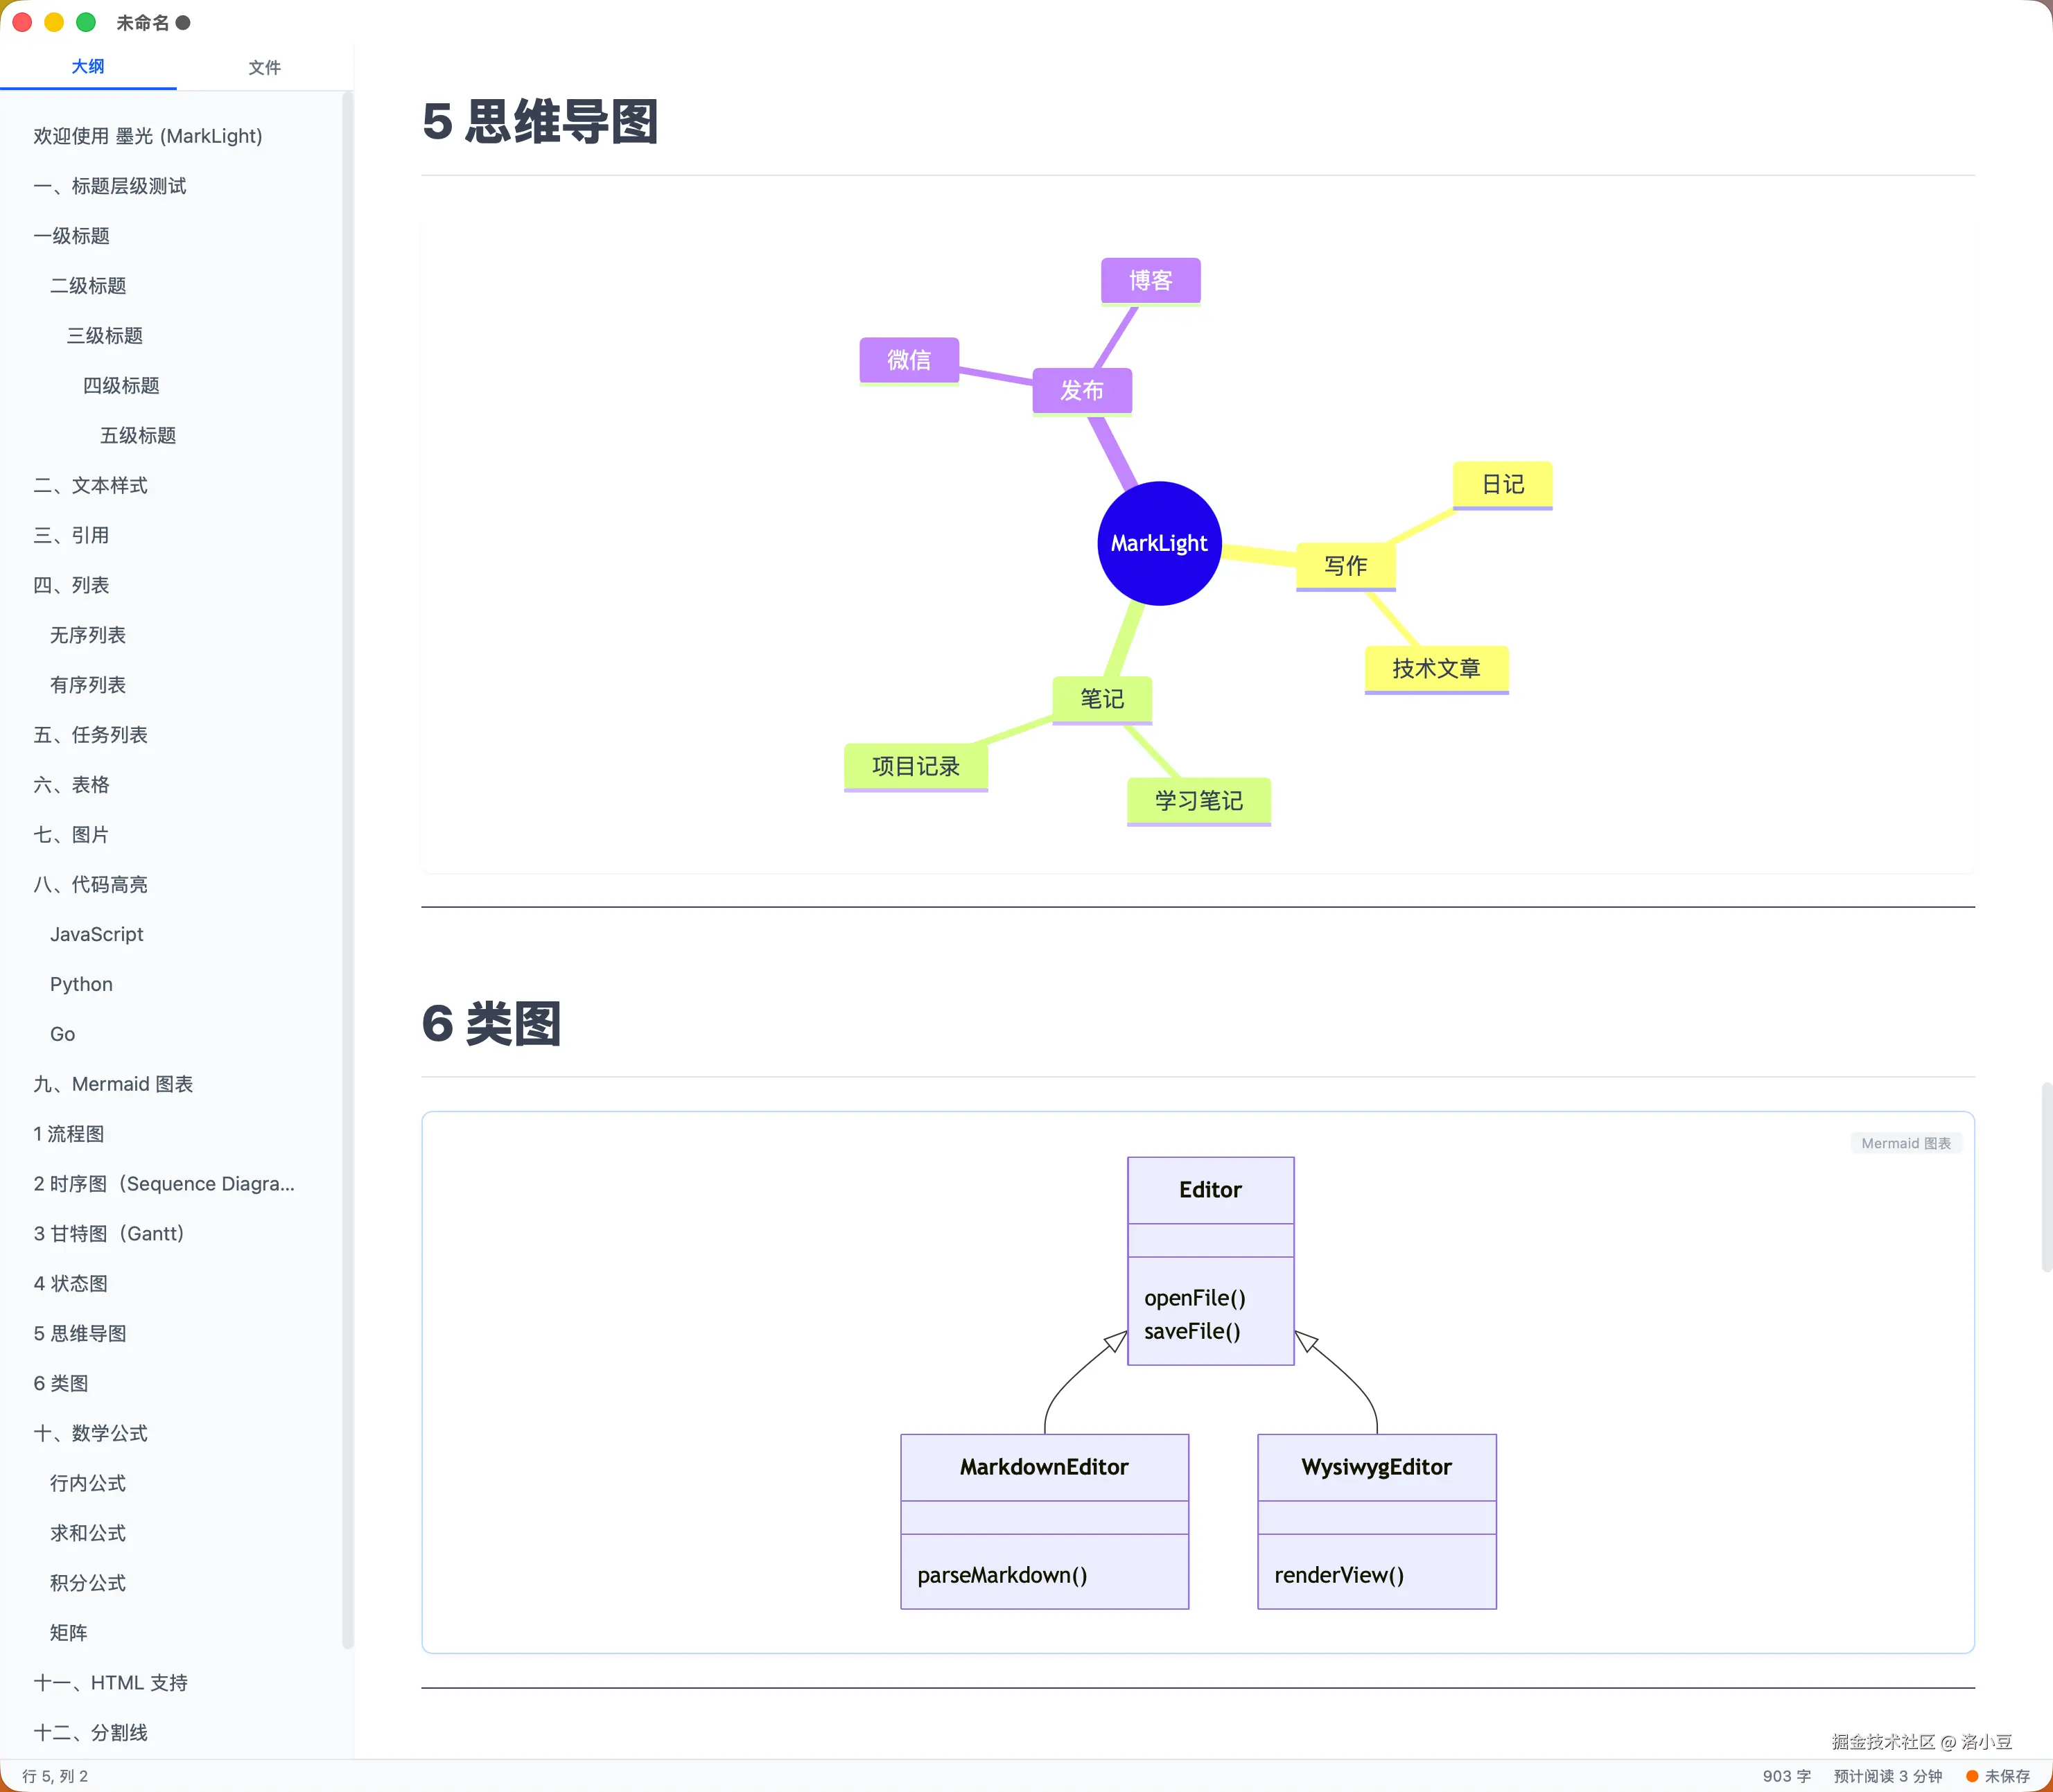
Task: Click the blue MarkLight center node
Action: [1159, 543]
